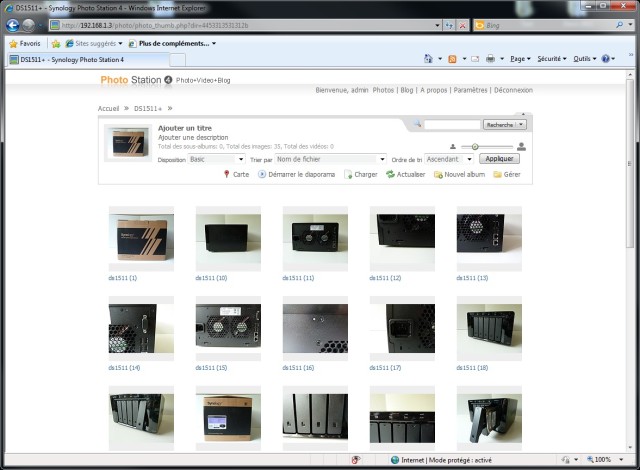Click Internet Mode protégé status text
Screen dimensions: 640x470
(447, 460)
